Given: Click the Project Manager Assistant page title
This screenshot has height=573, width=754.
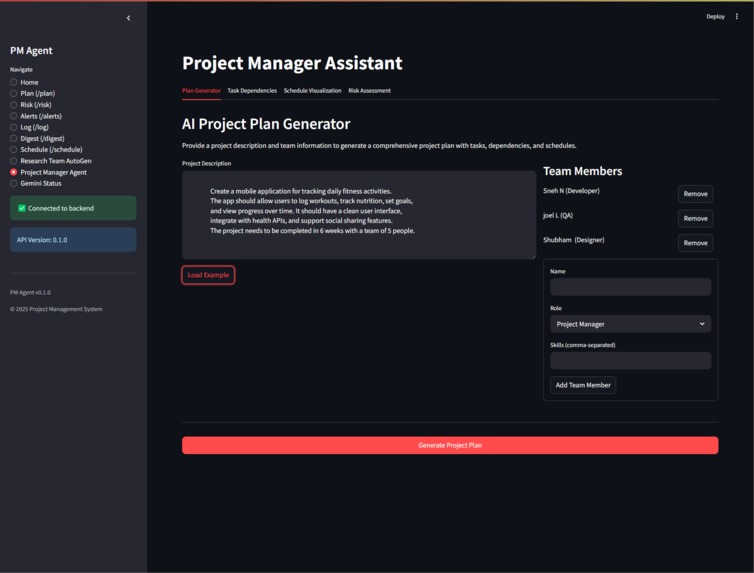Looking at the screenshot, I should 292,63.
